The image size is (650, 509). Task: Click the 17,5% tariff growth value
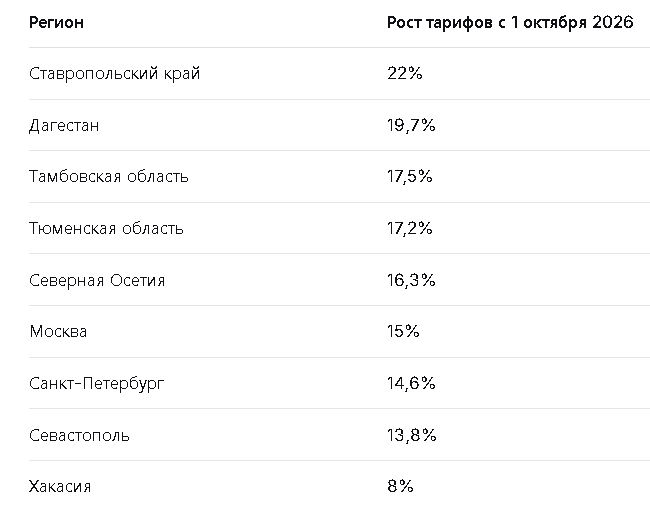point(410,177)
